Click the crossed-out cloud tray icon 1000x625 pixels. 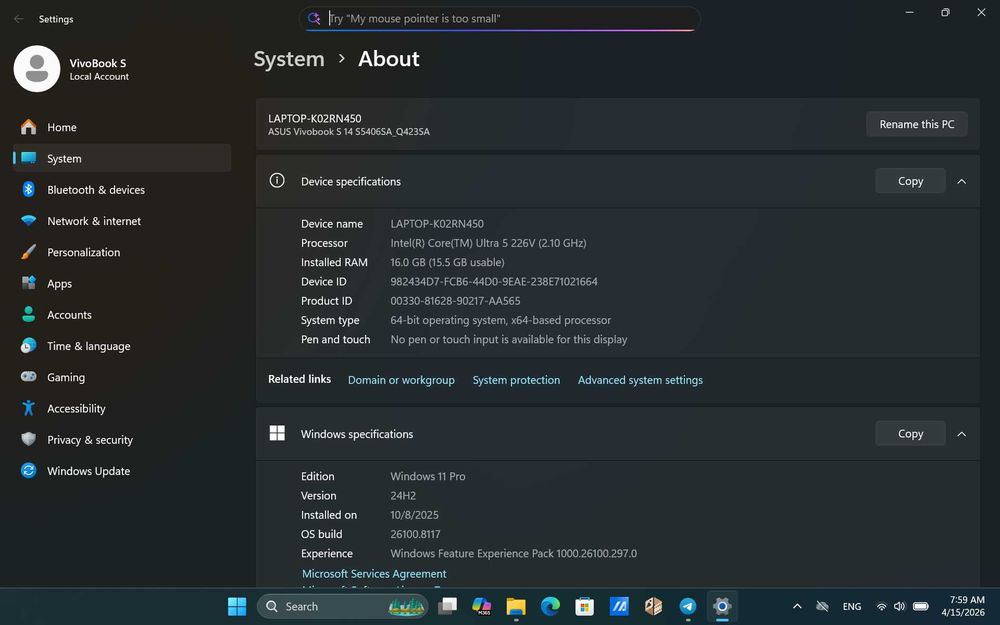822,606
